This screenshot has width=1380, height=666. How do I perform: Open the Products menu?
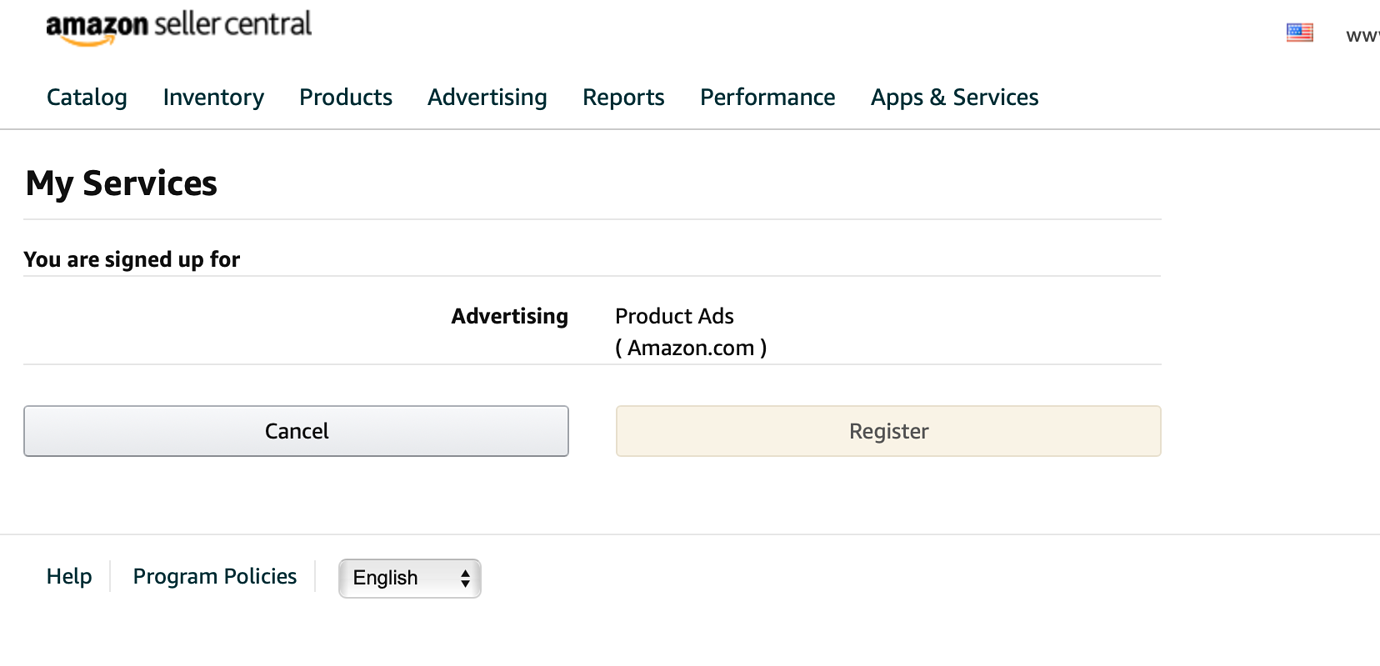click(x=345, y=97)
